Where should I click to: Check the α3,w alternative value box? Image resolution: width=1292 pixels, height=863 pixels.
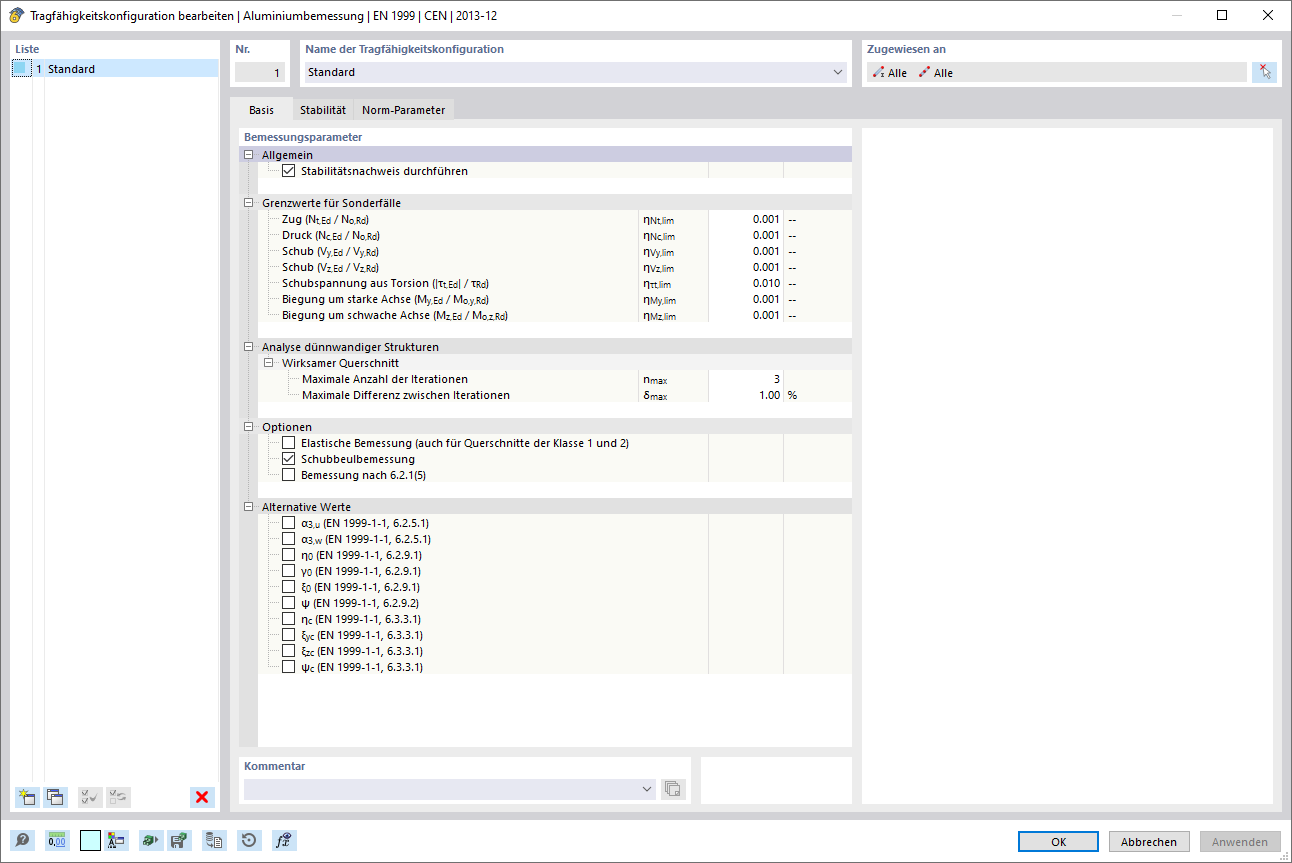tap(289, 539)
